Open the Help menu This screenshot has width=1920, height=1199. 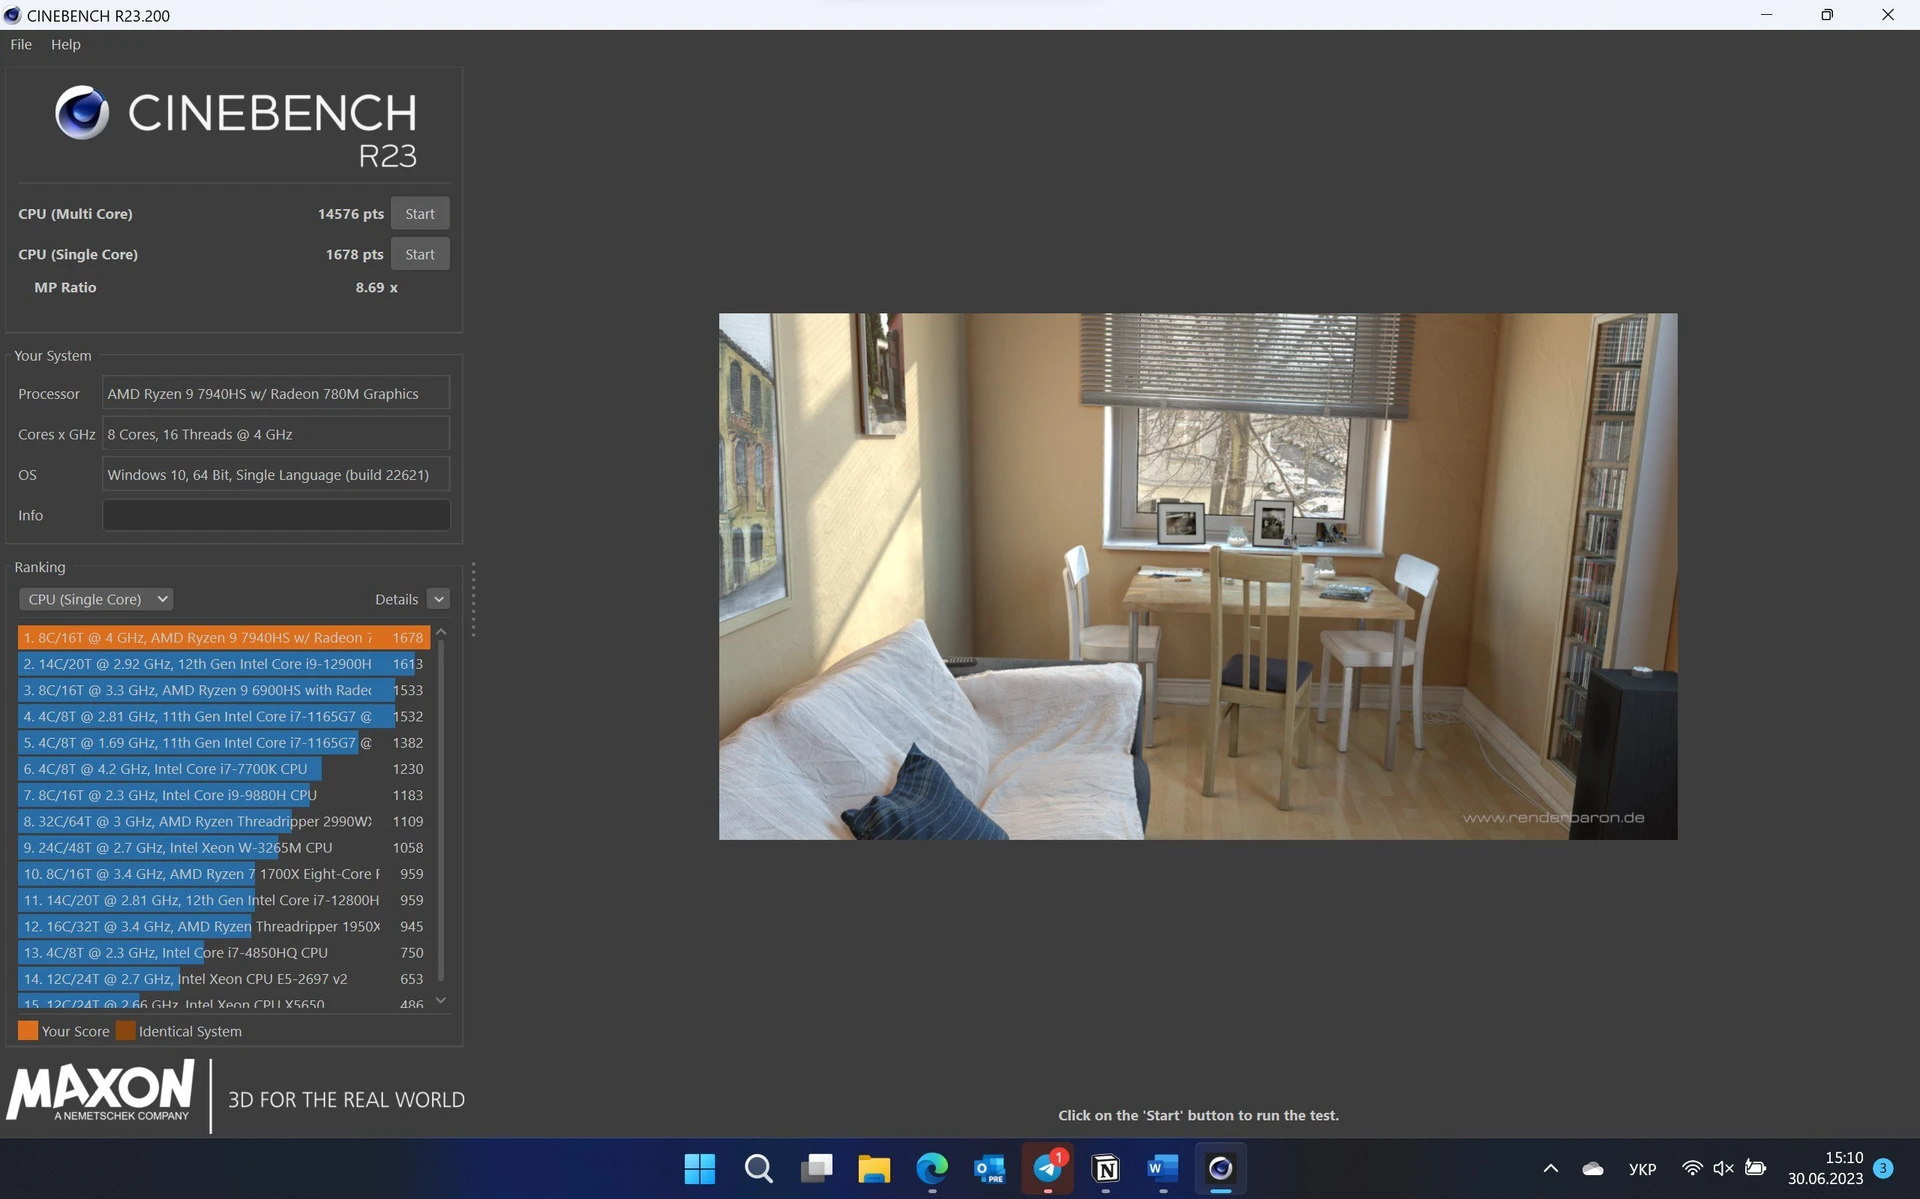pos(66,44)
